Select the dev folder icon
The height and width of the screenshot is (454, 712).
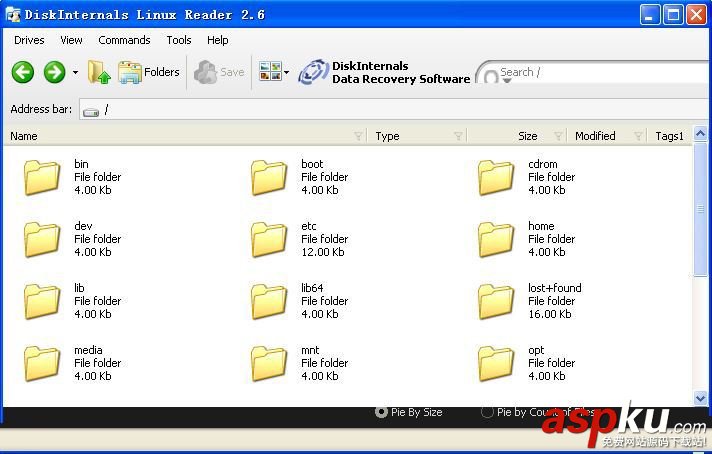42,239
